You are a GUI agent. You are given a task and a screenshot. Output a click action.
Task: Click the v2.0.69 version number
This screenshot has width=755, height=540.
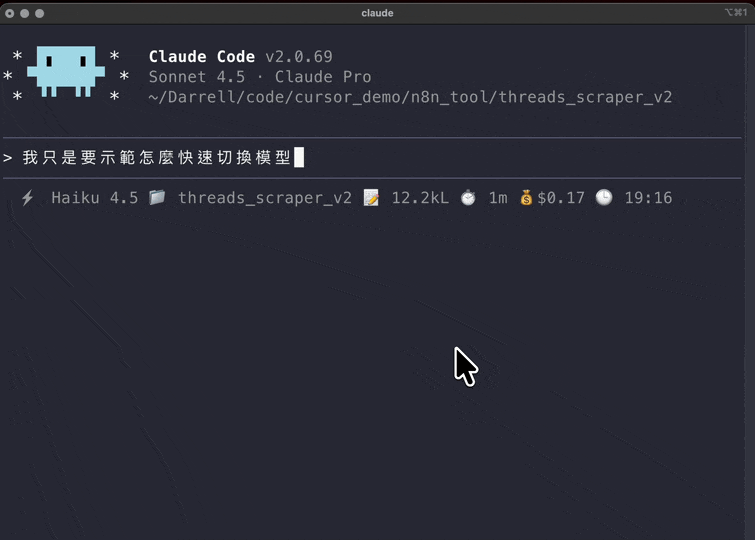(x=299, y=56)
